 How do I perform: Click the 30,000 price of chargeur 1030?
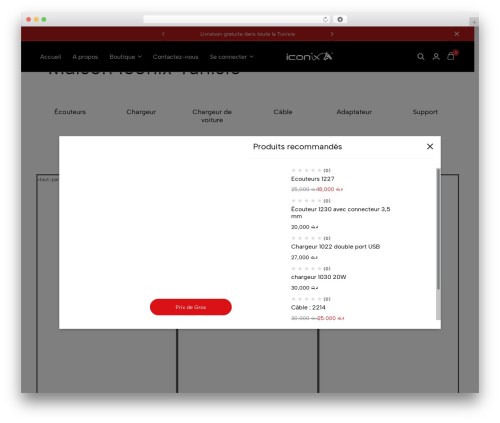(x=305, y=288)
